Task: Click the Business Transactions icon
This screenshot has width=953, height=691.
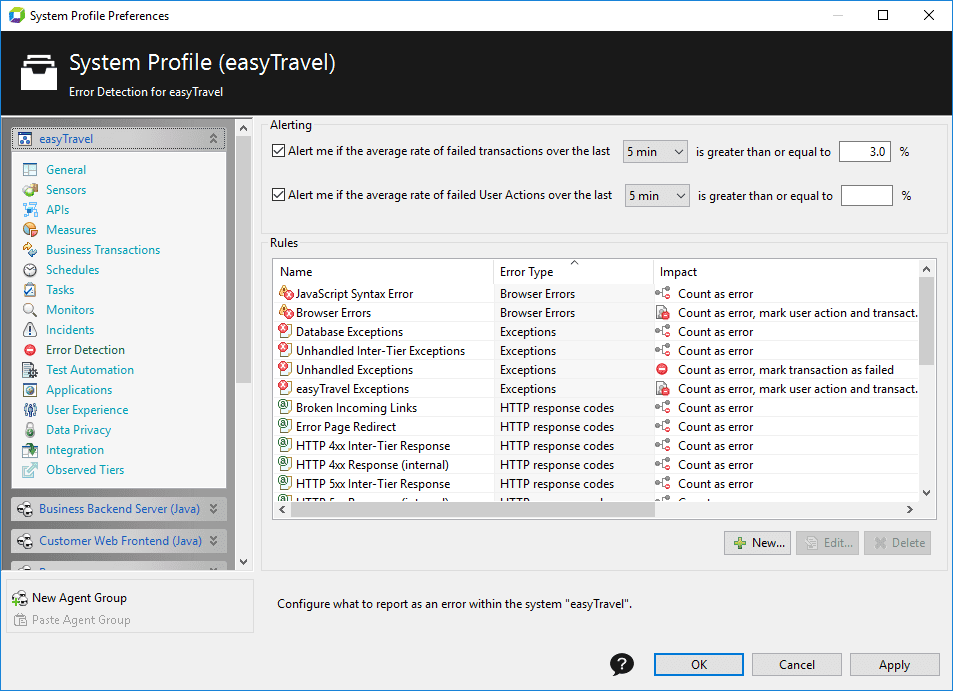Action: click(30, 250)
